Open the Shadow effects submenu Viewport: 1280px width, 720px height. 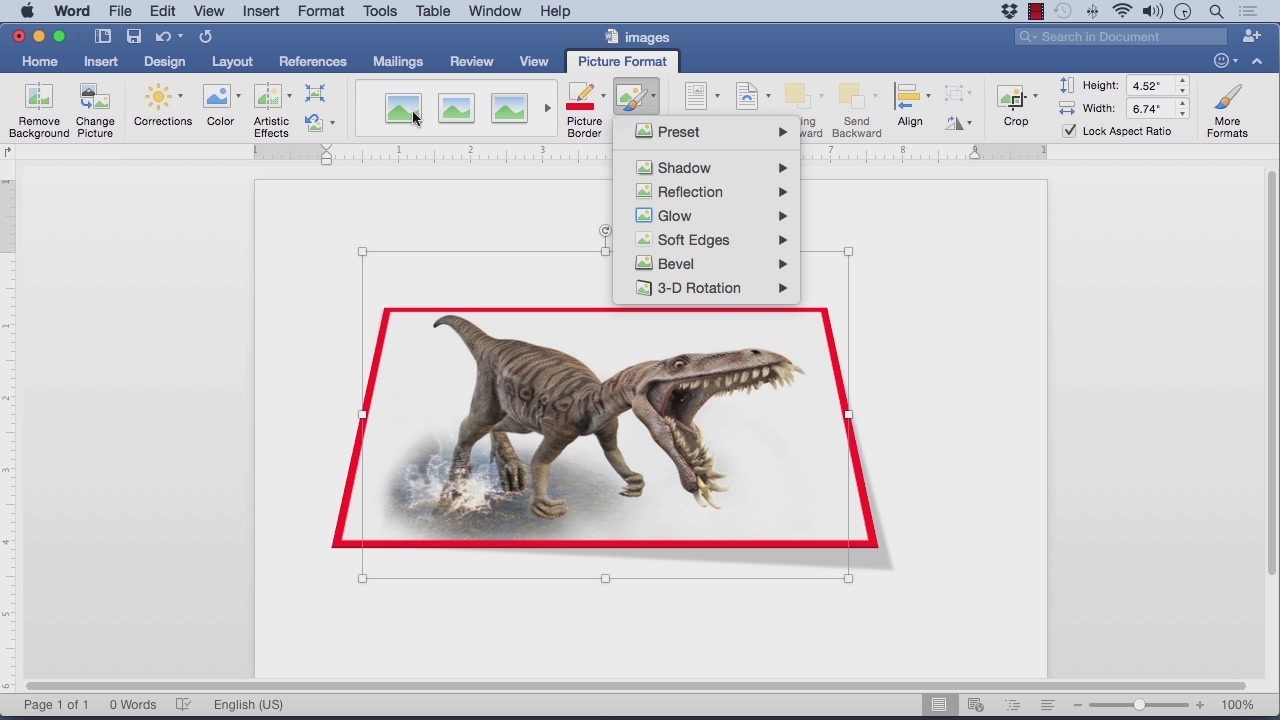[x=706, y=168]
